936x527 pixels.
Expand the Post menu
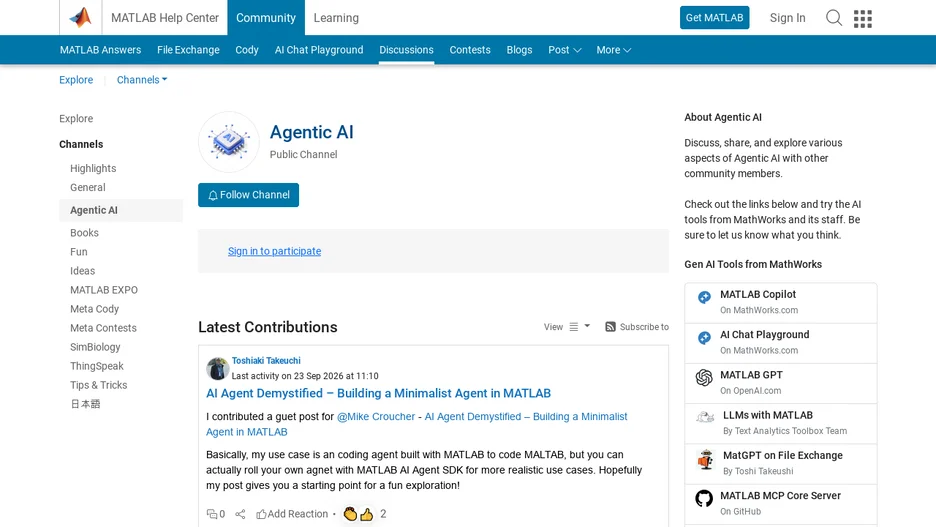(565, 50)
